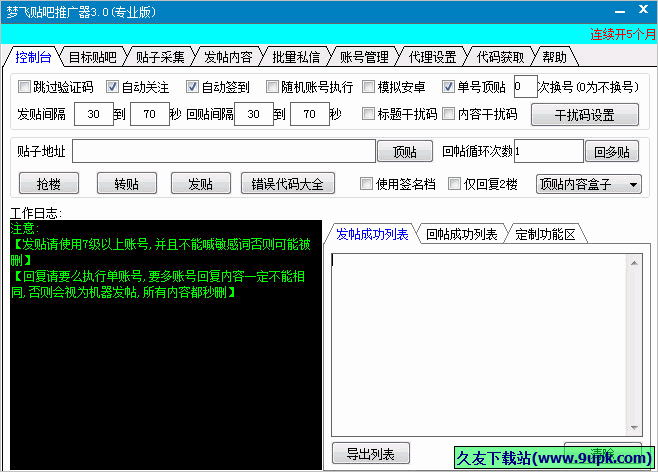Click the list scrollbar down arrow
This screenshot has width=658, height=472.
pos(634,428)
